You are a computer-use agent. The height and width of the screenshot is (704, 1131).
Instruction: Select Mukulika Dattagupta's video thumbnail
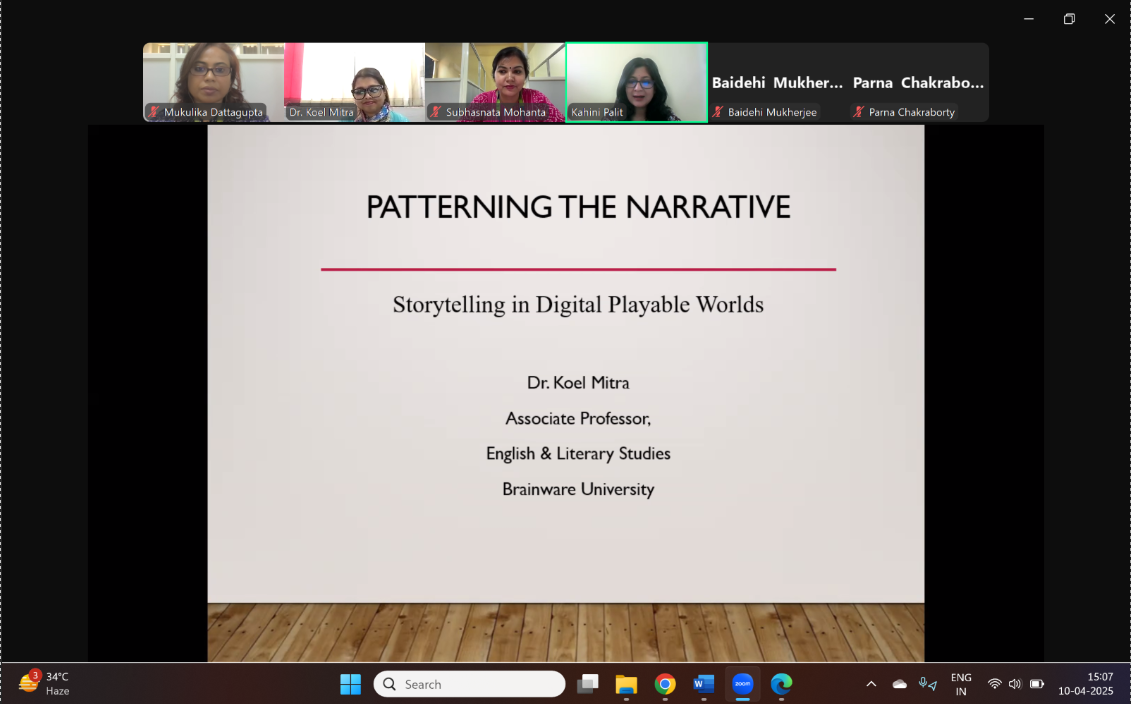214,82
